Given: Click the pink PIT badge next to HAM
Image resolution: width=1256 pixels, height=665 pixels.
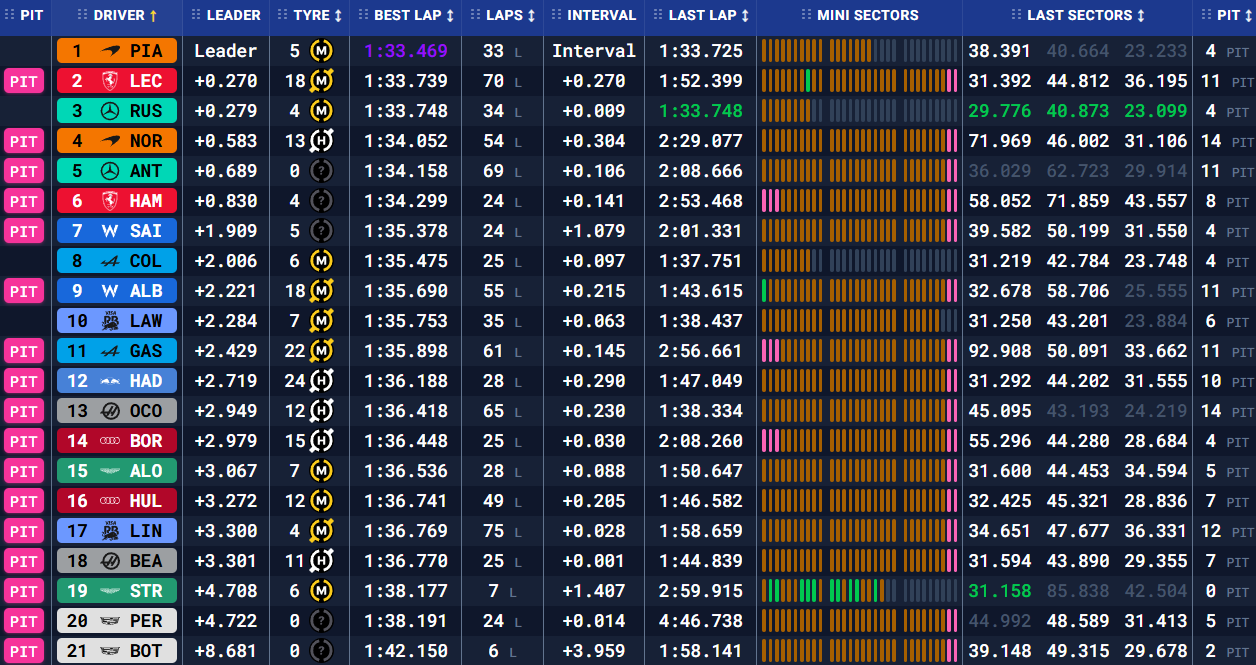Looking at the screenshot, I should (24, 201).
